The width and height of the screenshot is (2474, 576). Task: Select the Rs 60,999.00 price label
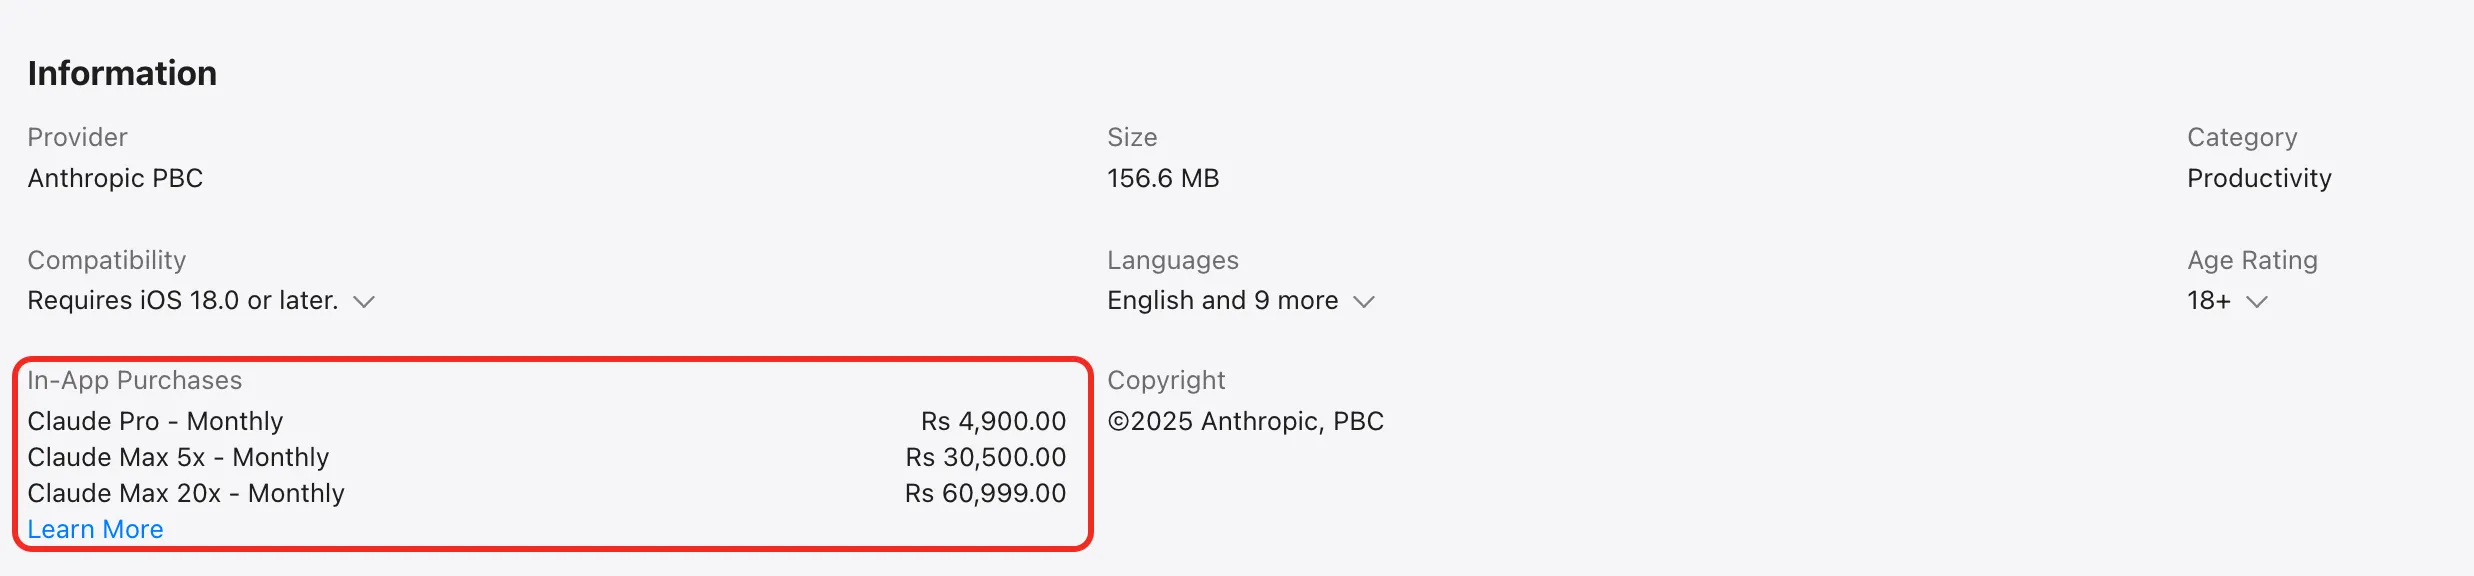(x=985, y=493)
